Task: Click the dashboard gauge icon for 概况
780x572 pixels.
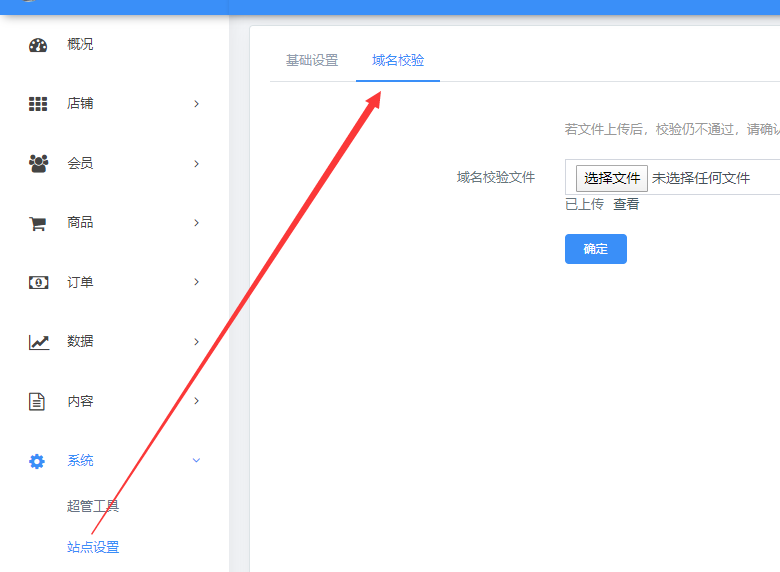Action: pyautogui.click(x=38, y=45)
